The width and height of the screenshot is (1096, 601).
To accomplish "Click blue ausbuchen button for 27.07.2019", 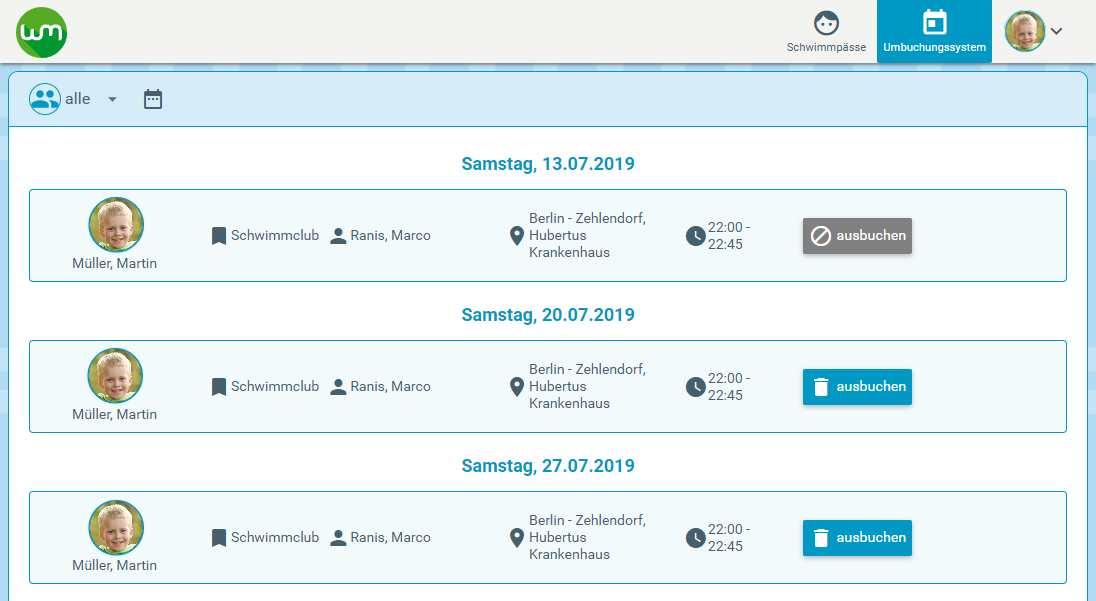I will coord(857,538).
